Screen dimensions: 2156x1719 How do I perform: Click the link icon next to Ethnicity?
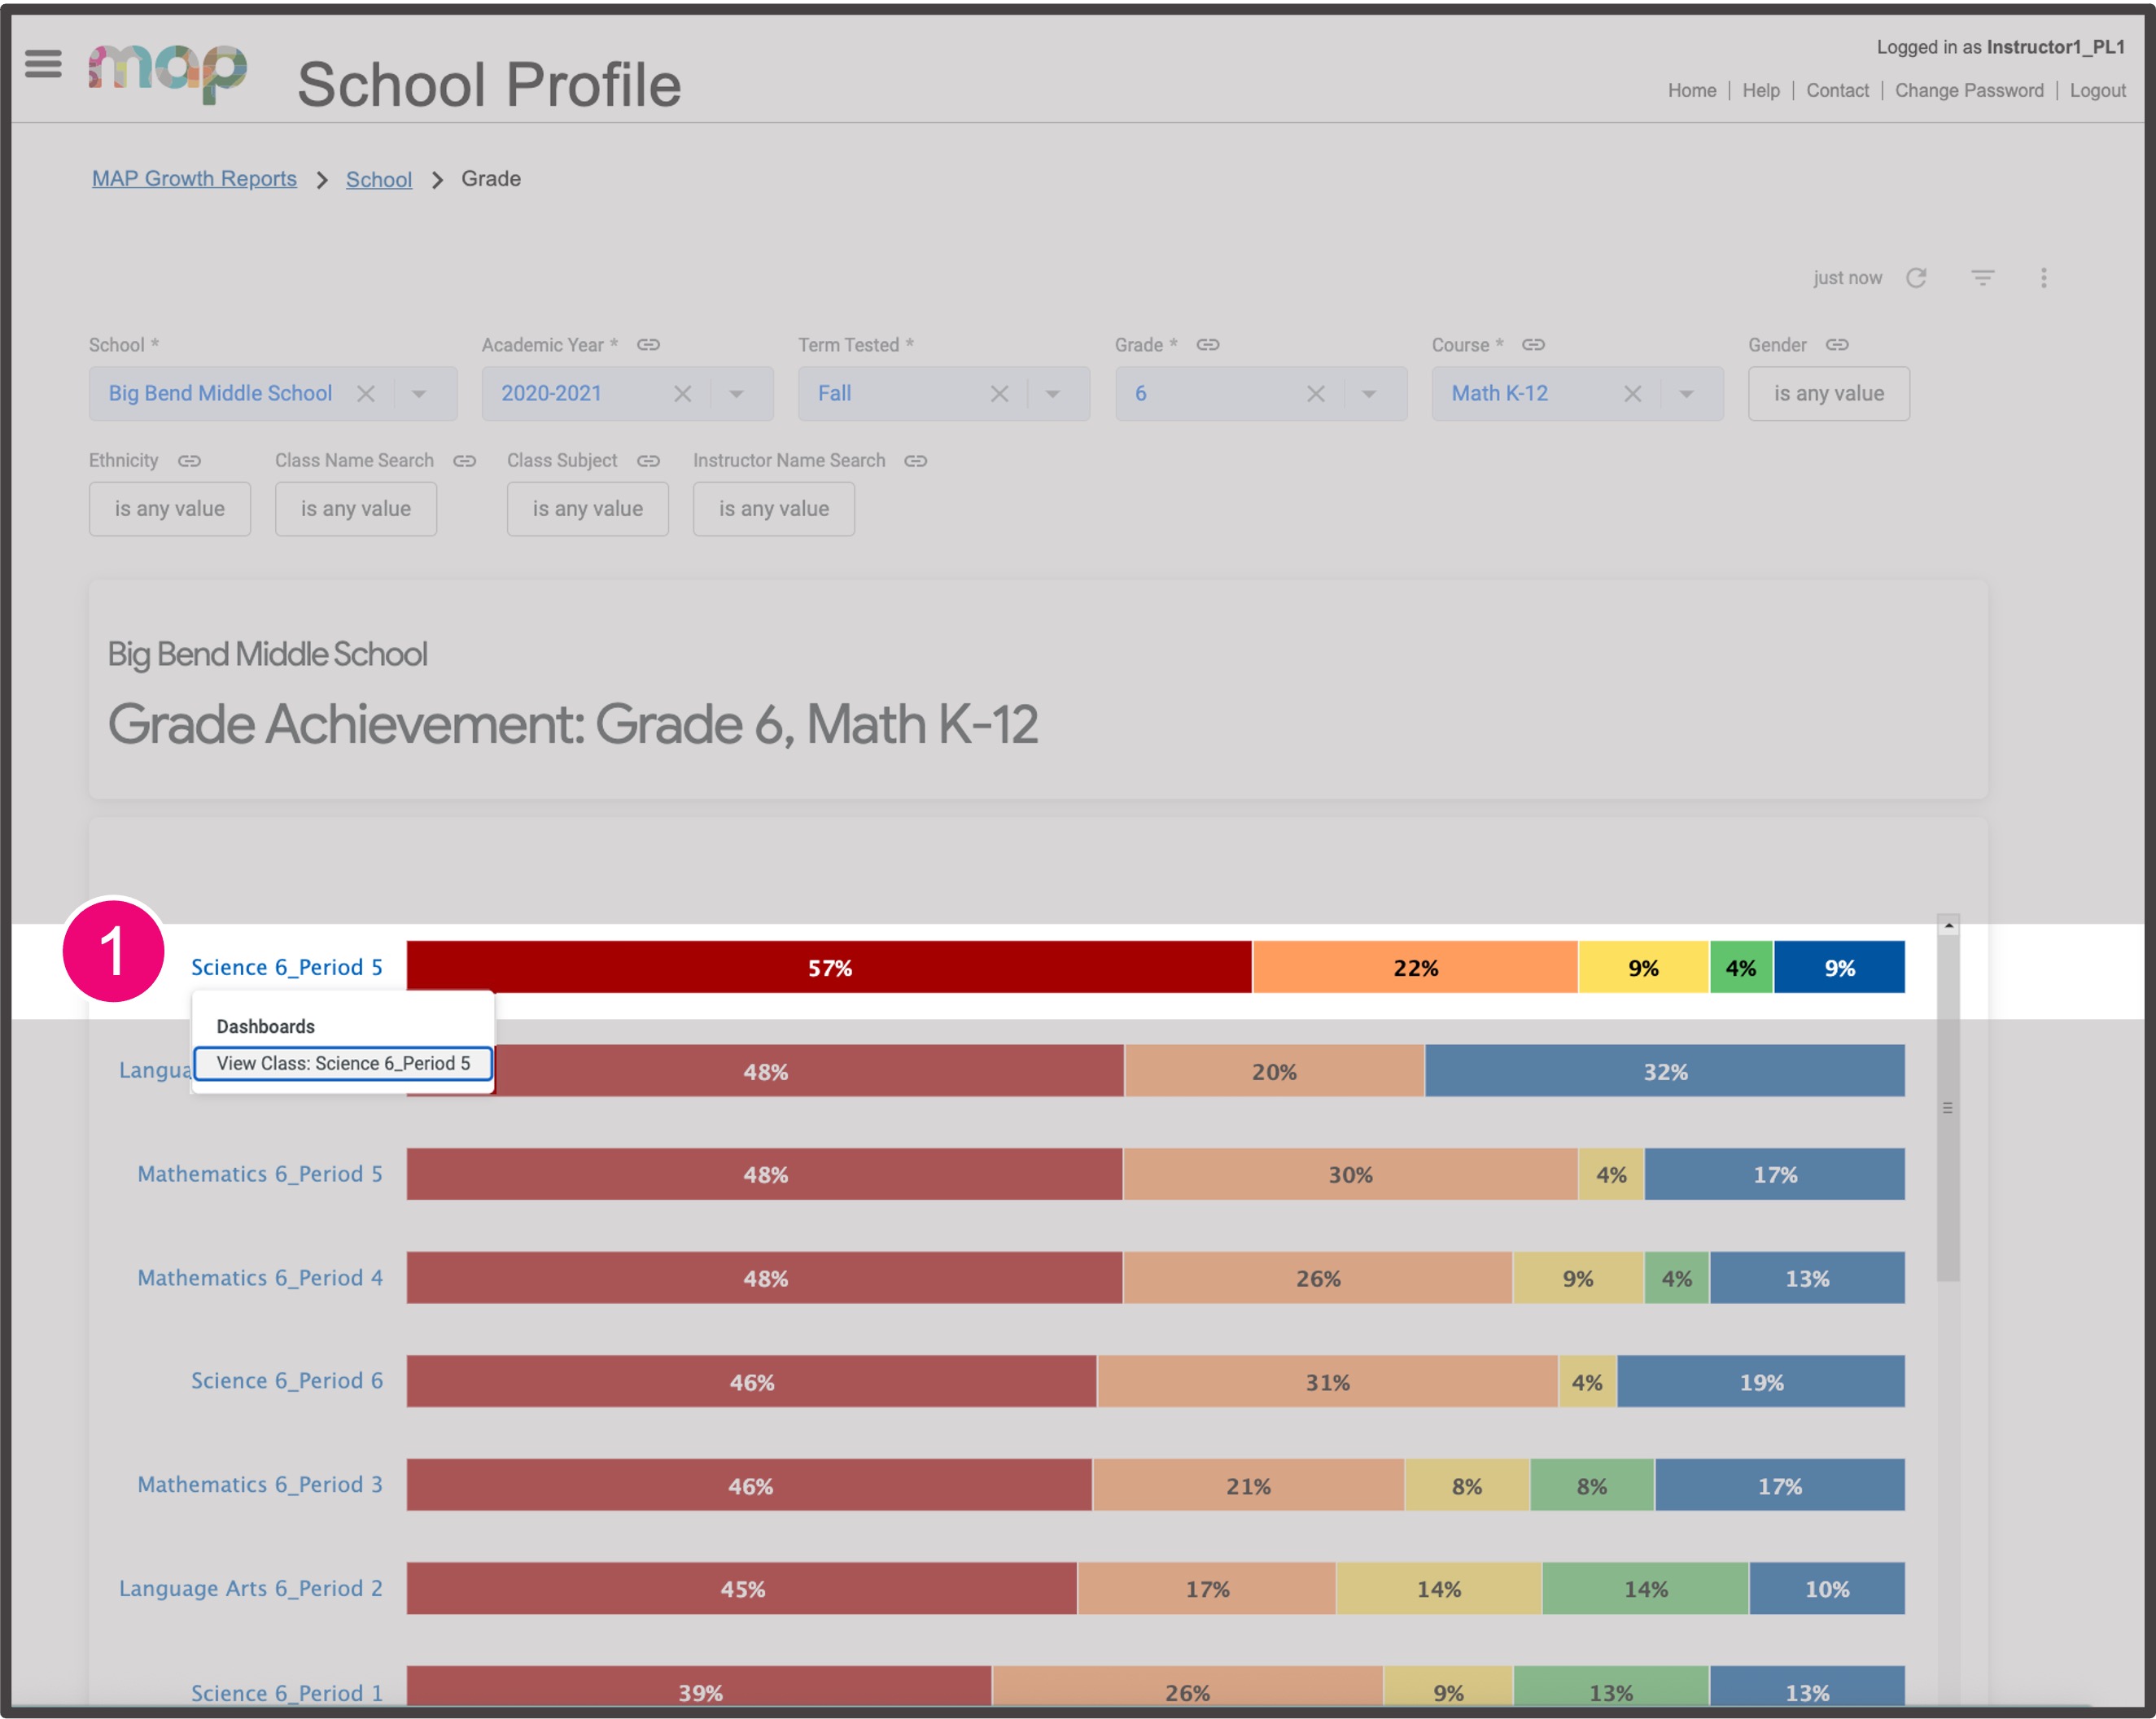[189, 461]
